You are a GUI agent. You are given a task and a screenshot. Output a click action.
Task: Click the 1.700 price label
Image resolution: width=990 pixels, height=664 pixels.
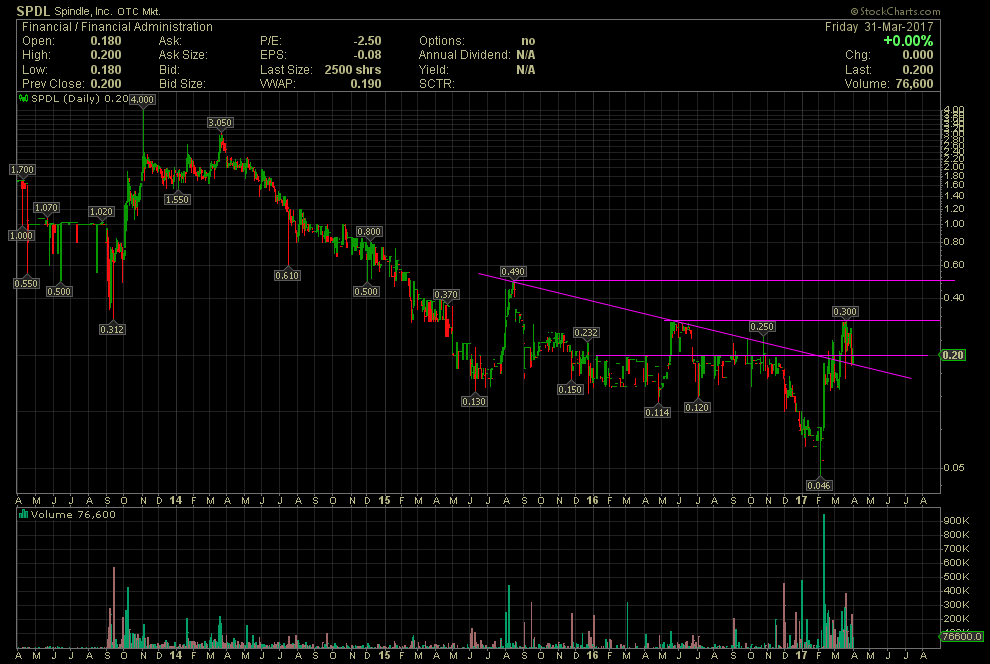coord(22,169)
